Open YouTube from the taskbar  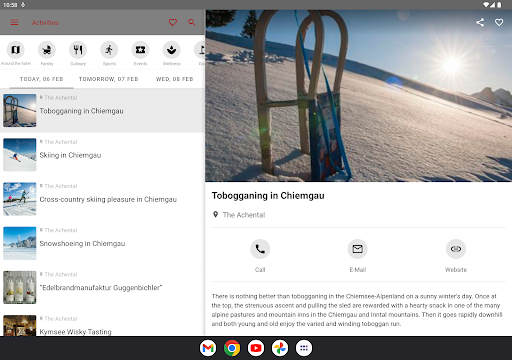pos(256,348)
